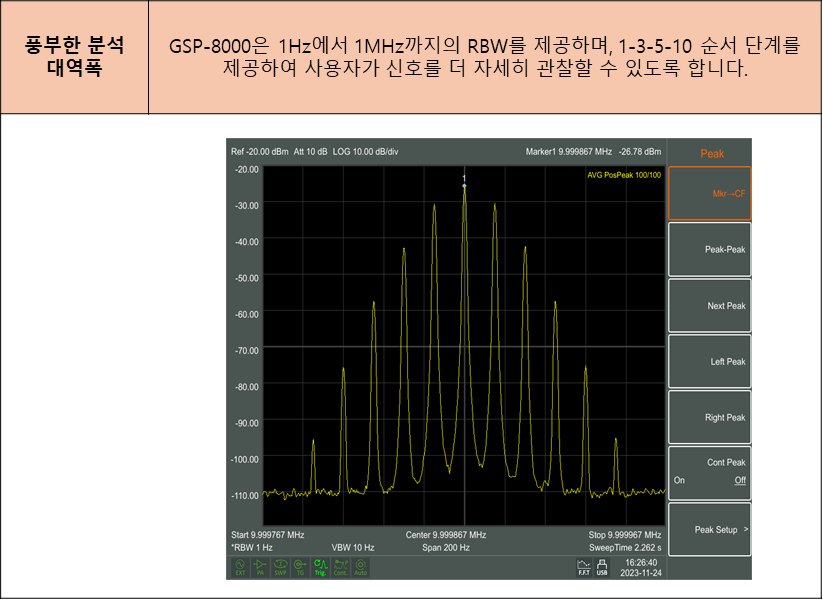Click the Span 200 Hz readout

click(x=446, y=548)
